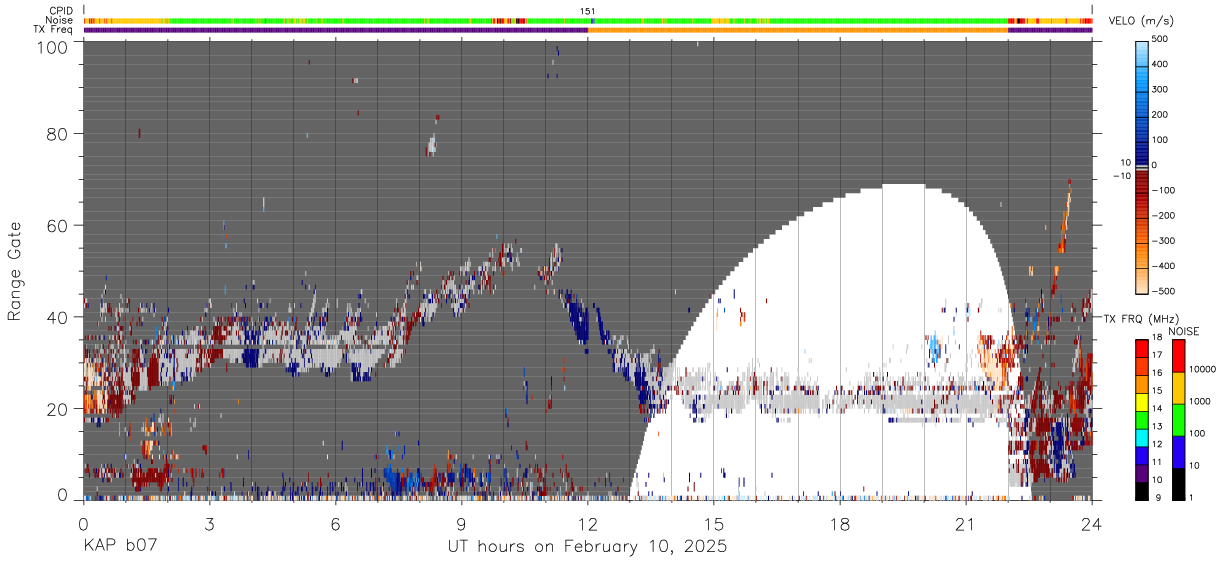Click the 'NOISE' legend label
The height and width of the screenshot is (567, 1228).
pos(1183,331)
